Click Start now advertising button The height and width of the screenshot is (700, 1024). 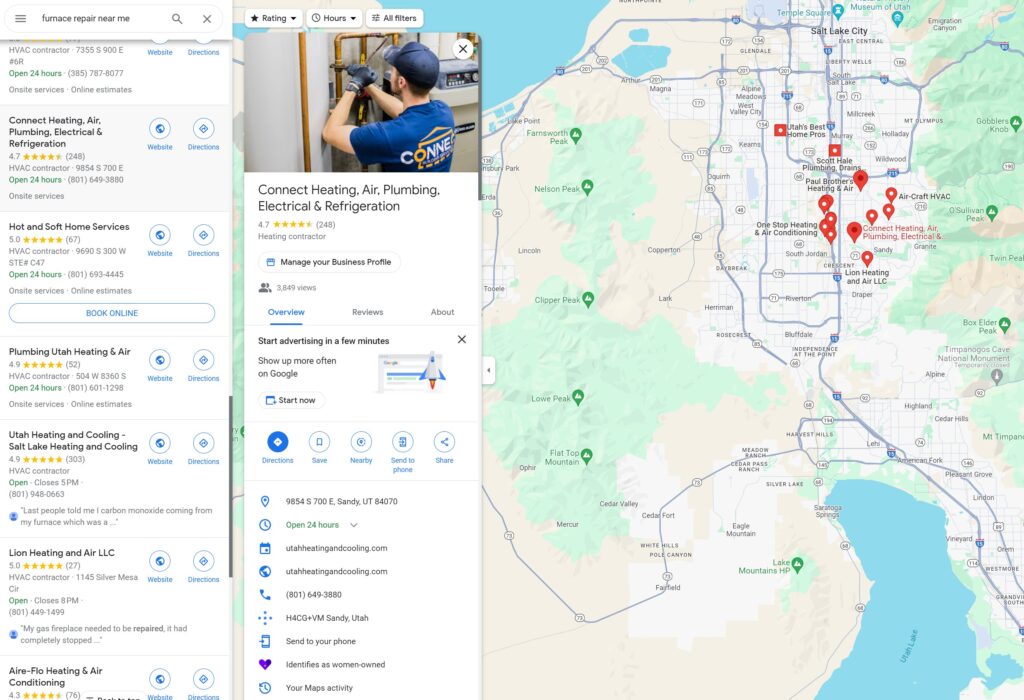(291, 400)
